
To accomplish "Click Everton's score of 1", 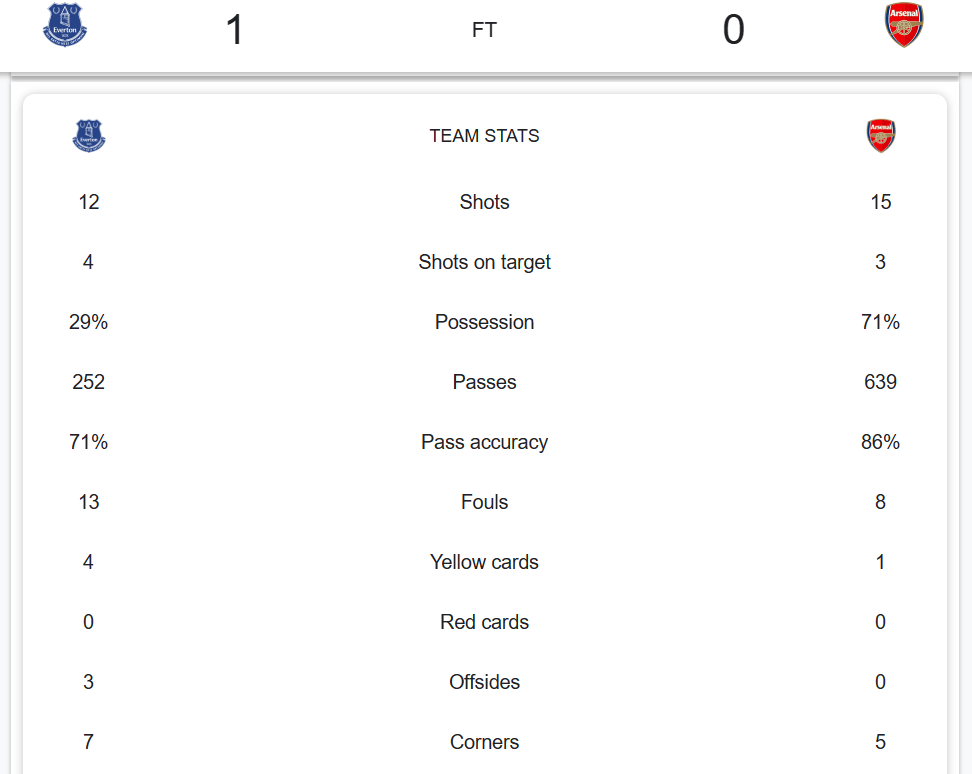I will [x=234, y=30].
